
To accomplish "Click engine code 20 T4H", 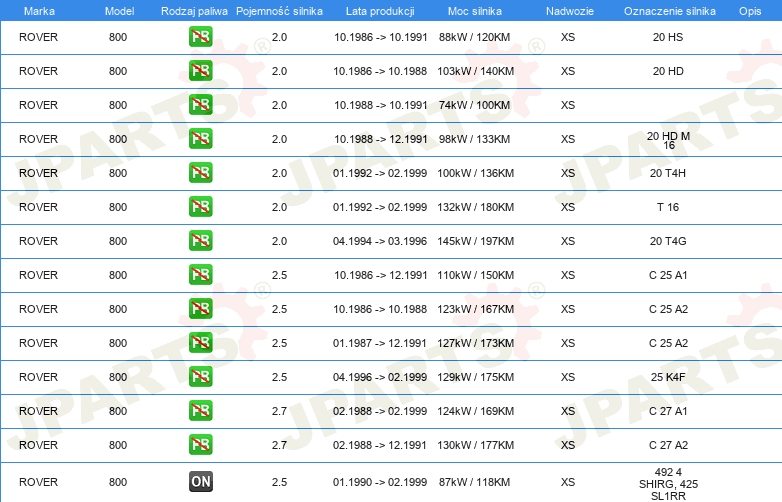I will [668, 173].
